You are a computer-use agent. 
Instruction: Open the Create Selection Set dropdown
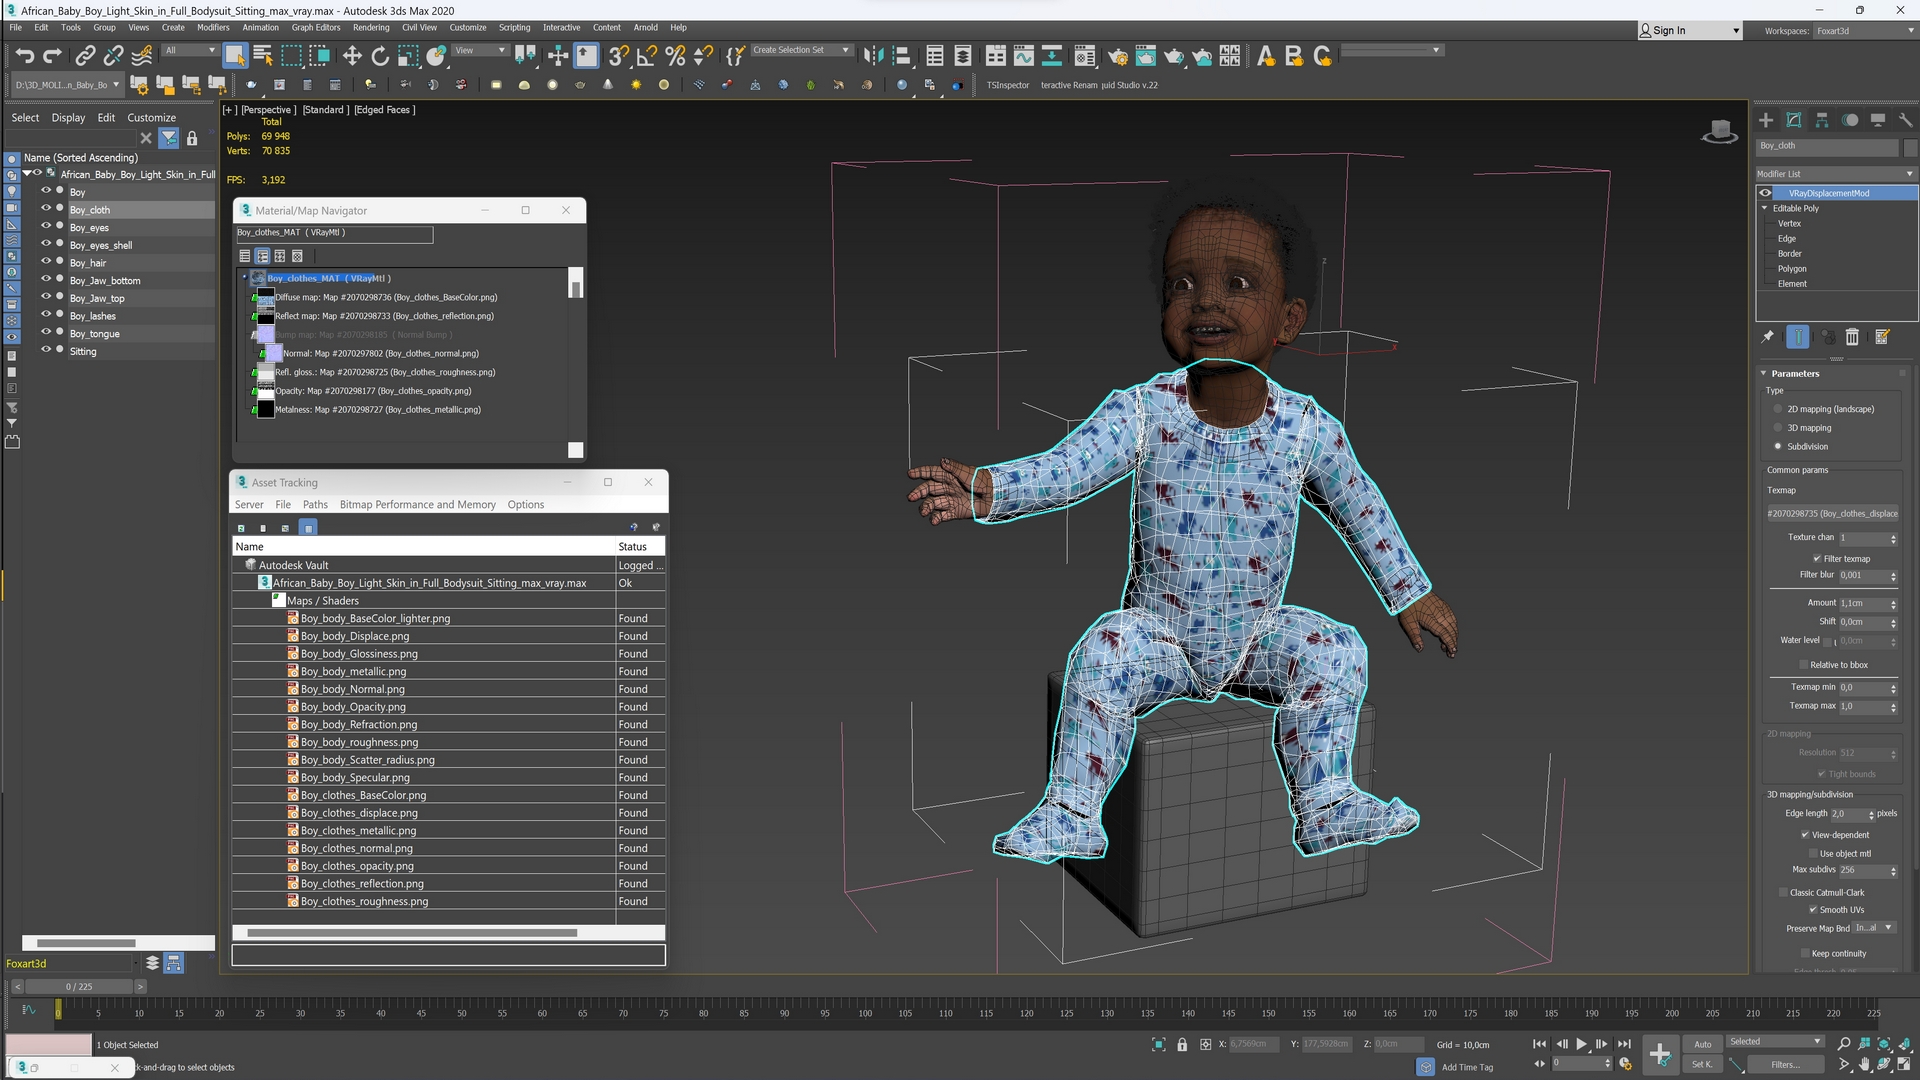point(801,50)
